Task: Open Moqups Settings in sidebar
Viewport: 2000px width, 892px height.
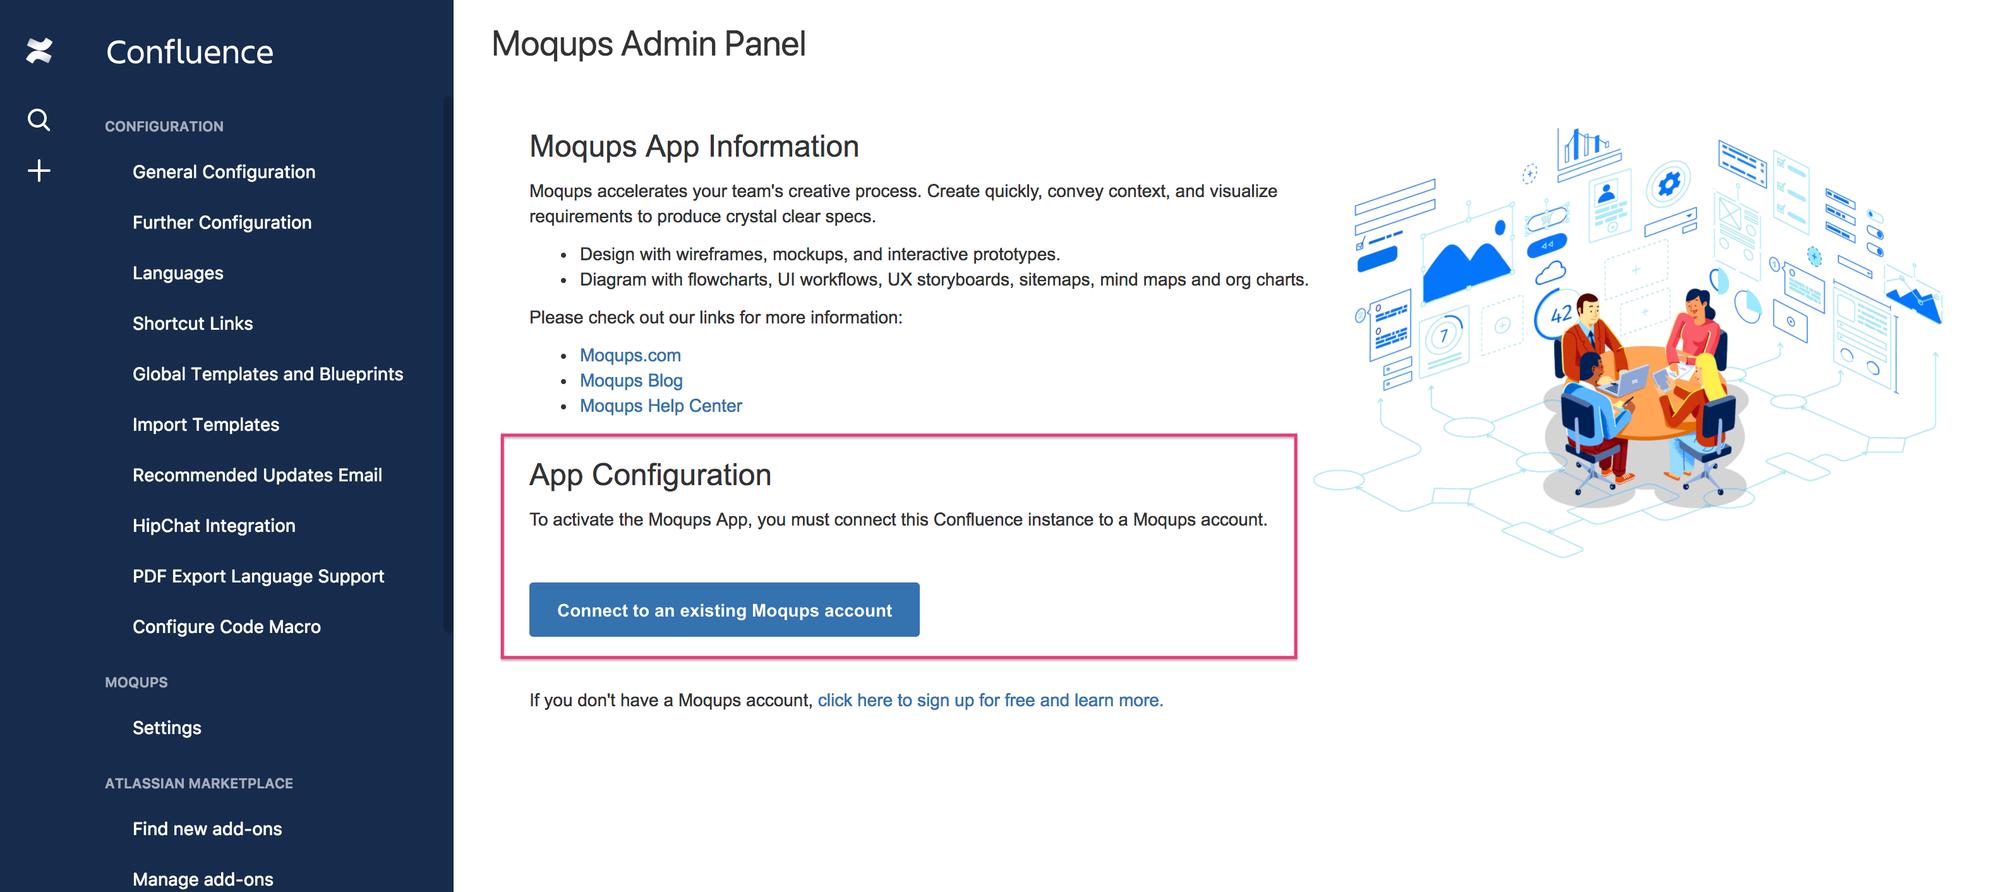Action: pyautogui.click(x=166, y=728)
